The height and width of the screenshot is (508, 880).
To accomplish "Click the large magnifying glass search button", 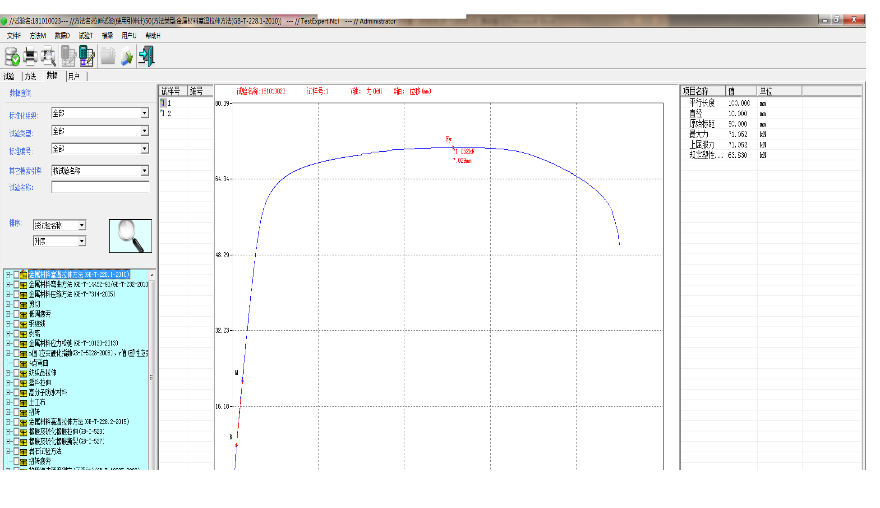I will tap(130, 236).
